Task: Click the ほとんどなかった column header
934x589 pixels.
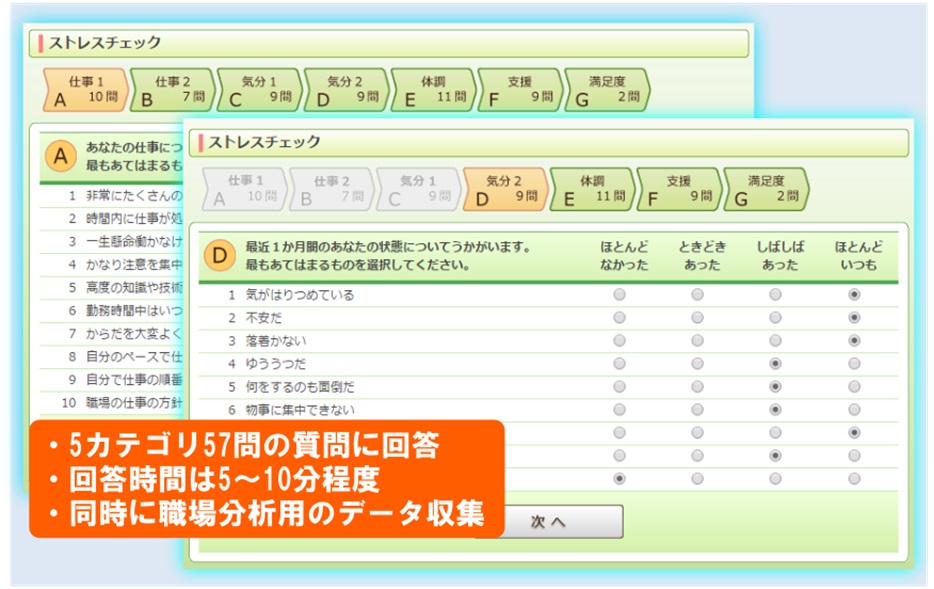Action: [624, 255]
